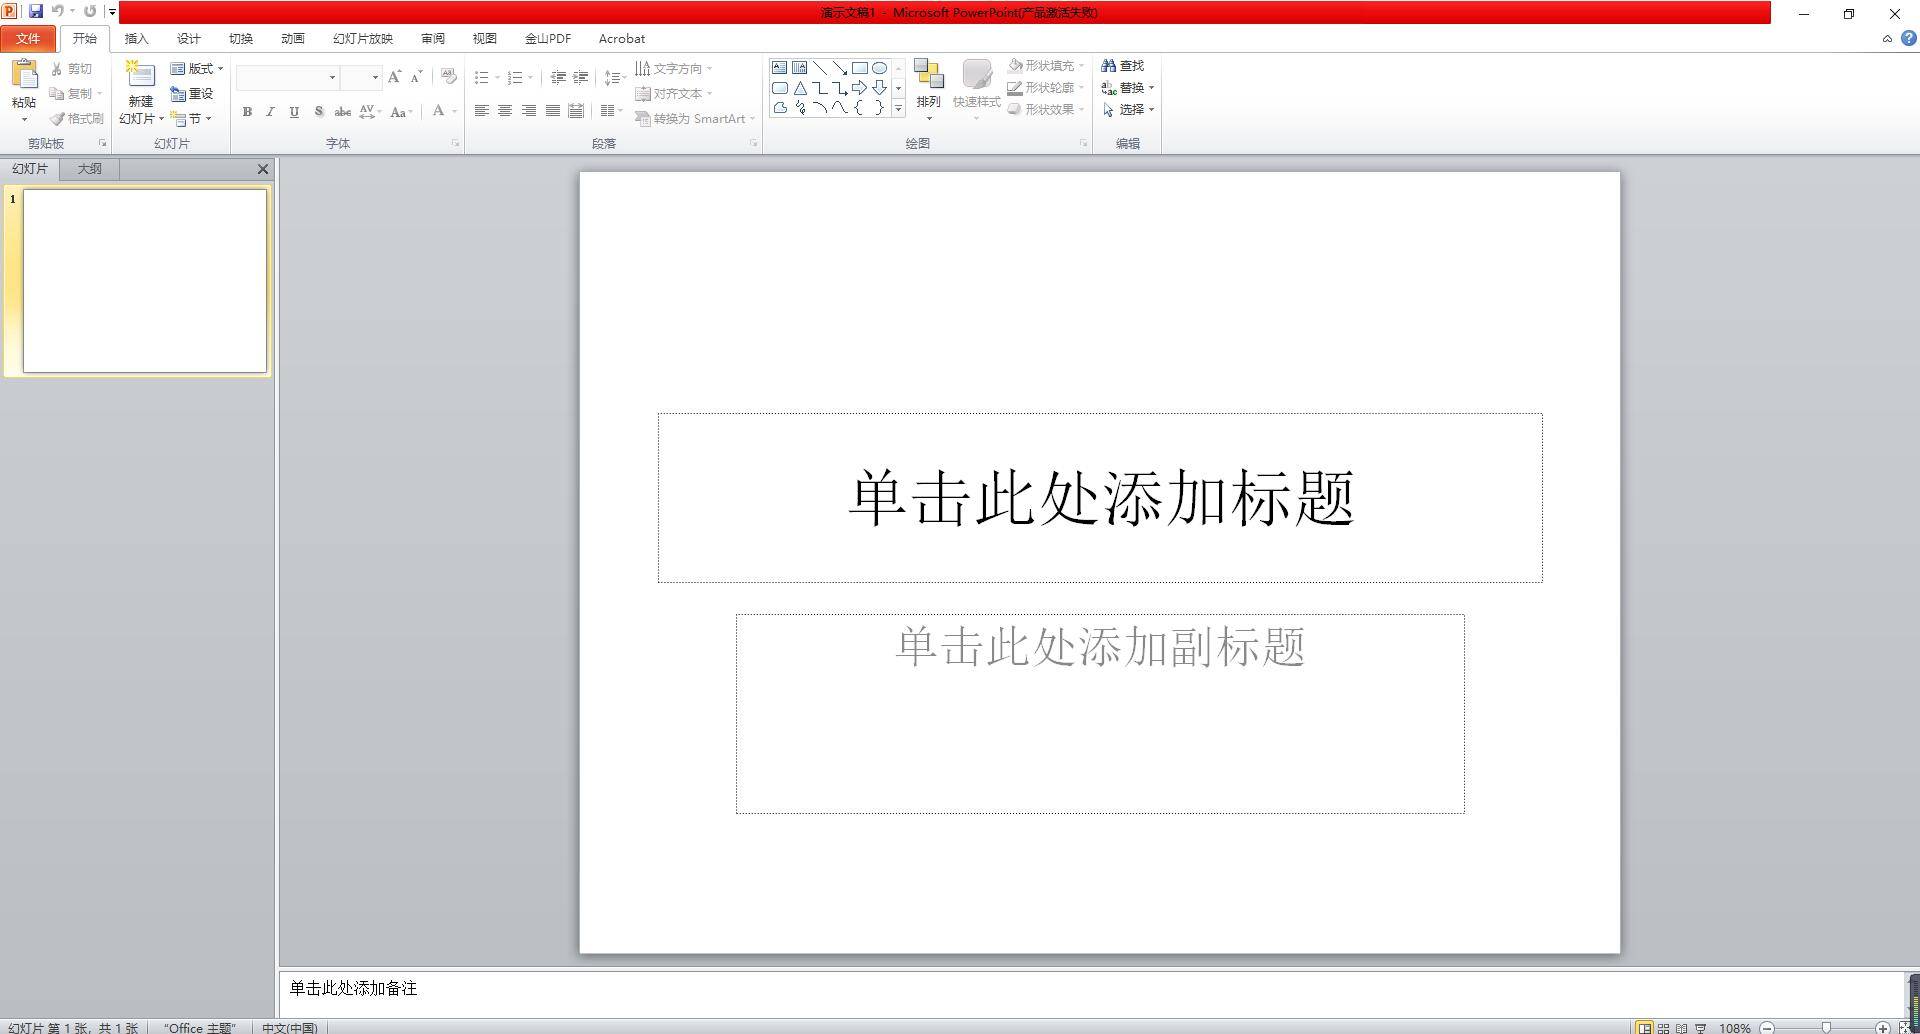
Task: Select the arrow line shape
Action: 839,68
